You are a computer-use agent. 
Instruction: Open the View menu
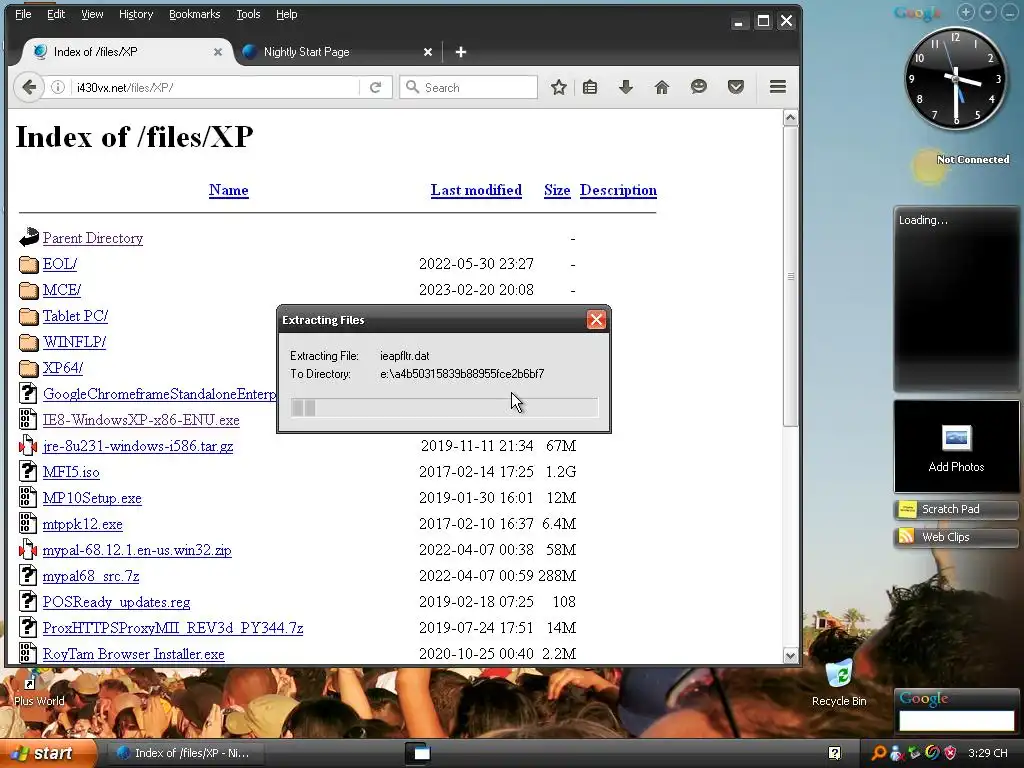pos(92,14)
